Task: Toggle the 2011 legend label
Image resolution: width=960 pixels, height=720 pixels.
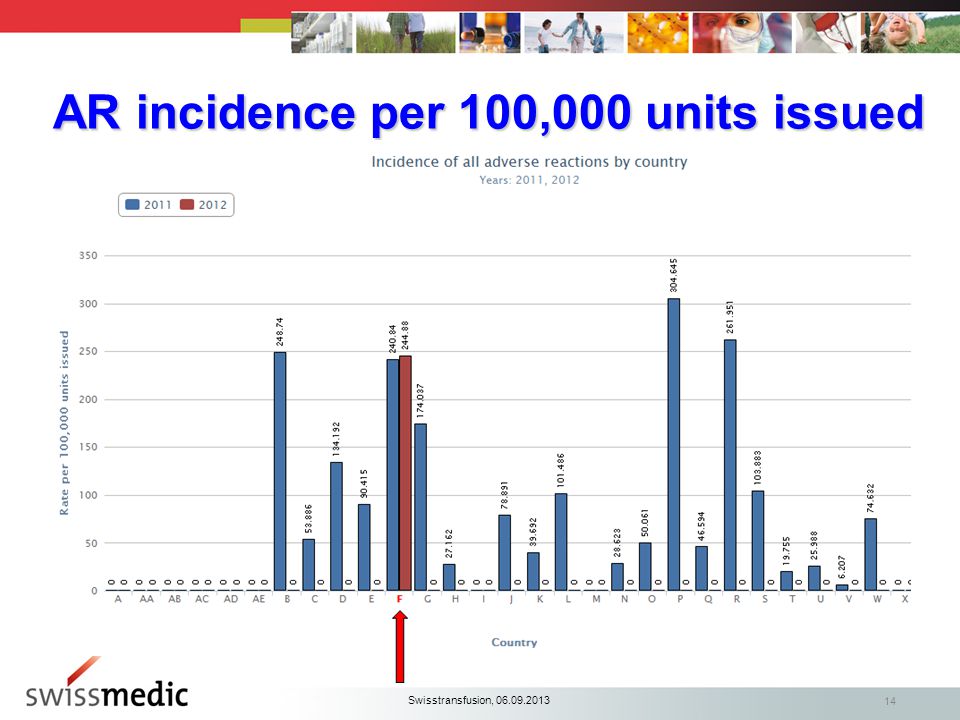Action: pos(158,205)
